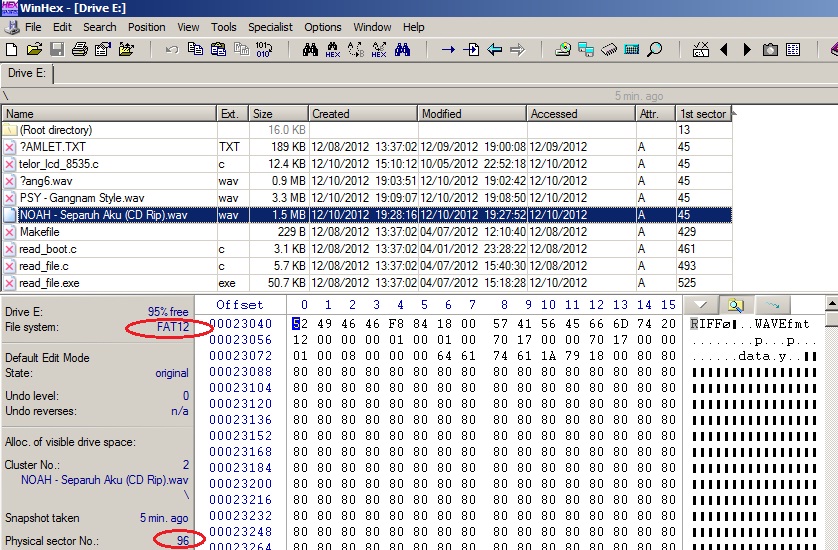
Task: Select the (Root directory) entry
Action: click(55, 130)
